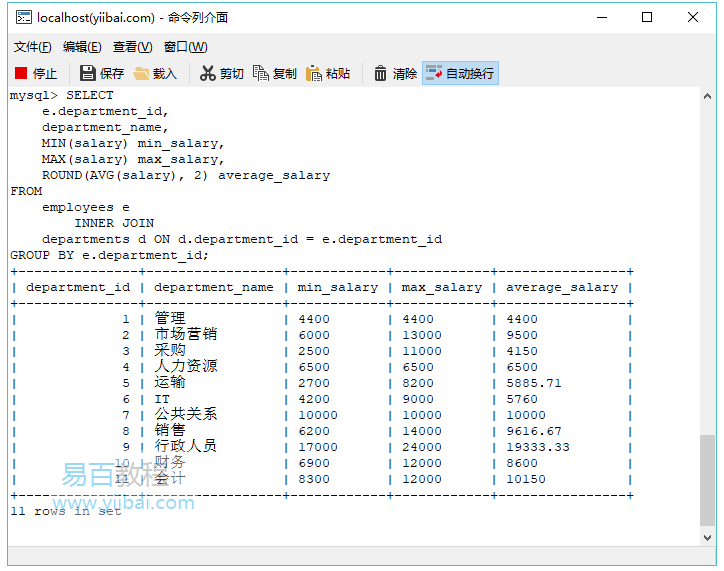Click the mysql> SELECT prompt line
The height and width of the screenshot is (571, 724).
pos(62,95)
